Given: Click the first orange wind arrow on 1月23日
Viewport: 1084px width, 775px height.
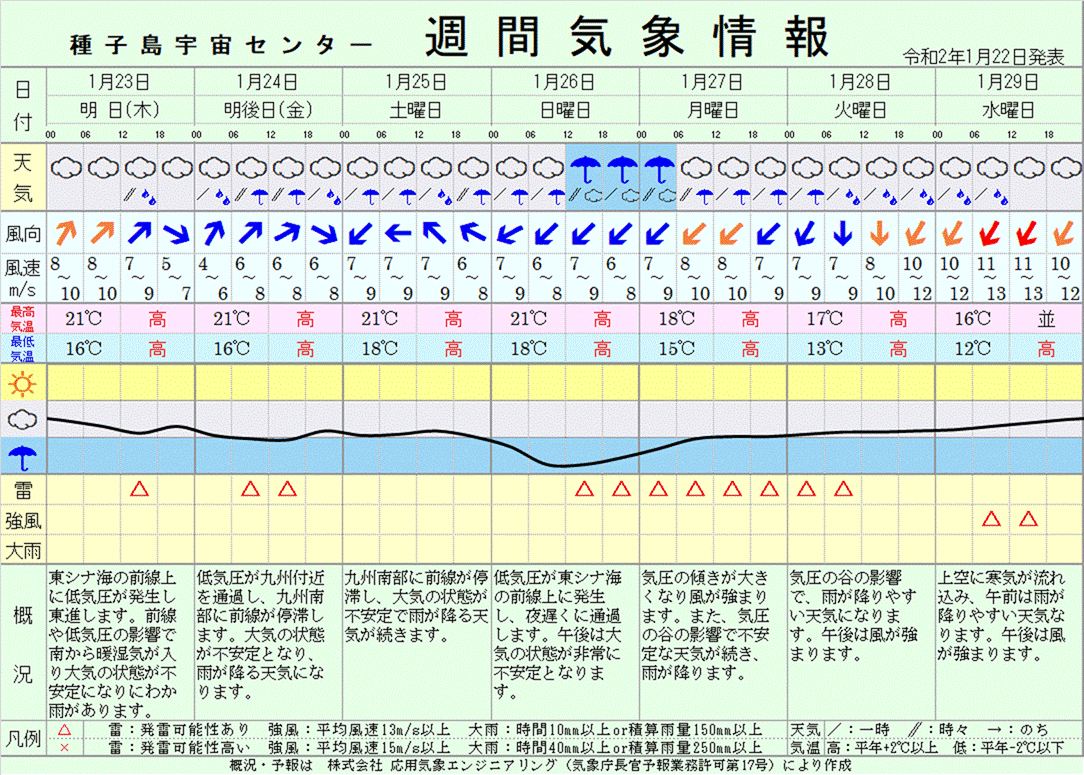Looking at the screenshot, I should pos(65,234).
